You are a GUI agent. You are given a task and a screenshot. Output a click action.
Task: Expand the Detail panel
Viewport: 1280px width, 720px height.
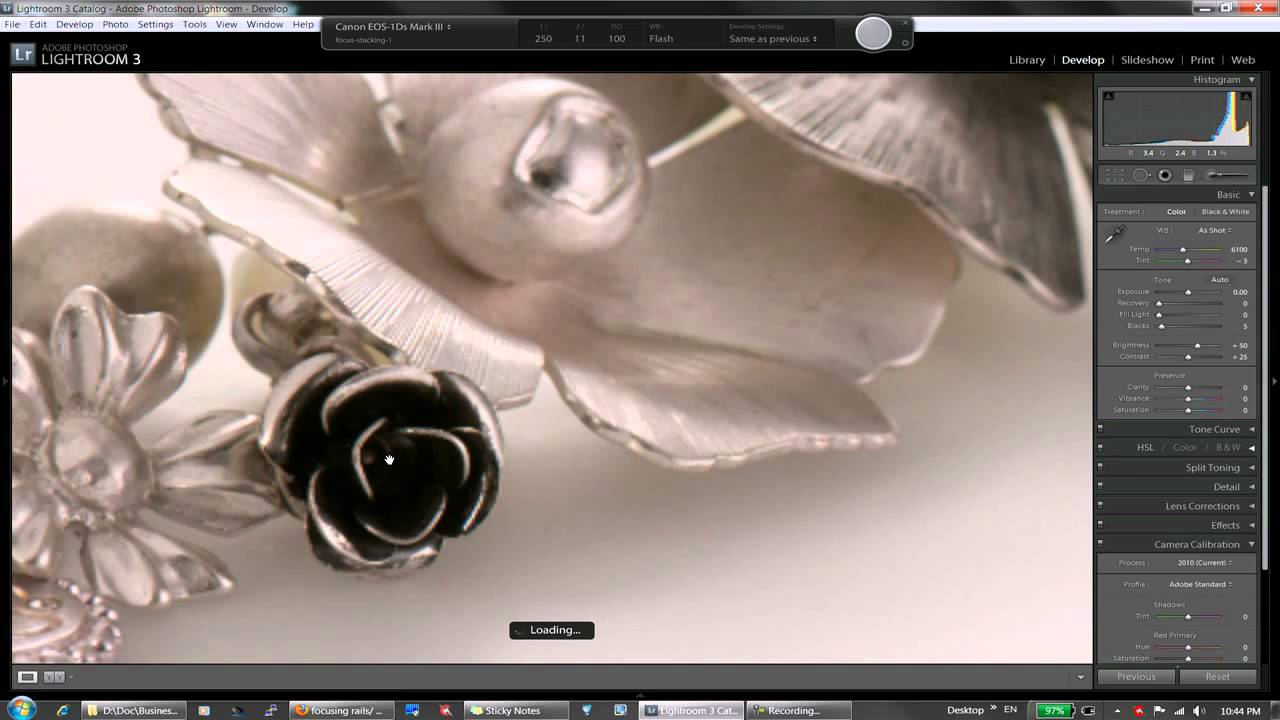tap(1251, 487)
